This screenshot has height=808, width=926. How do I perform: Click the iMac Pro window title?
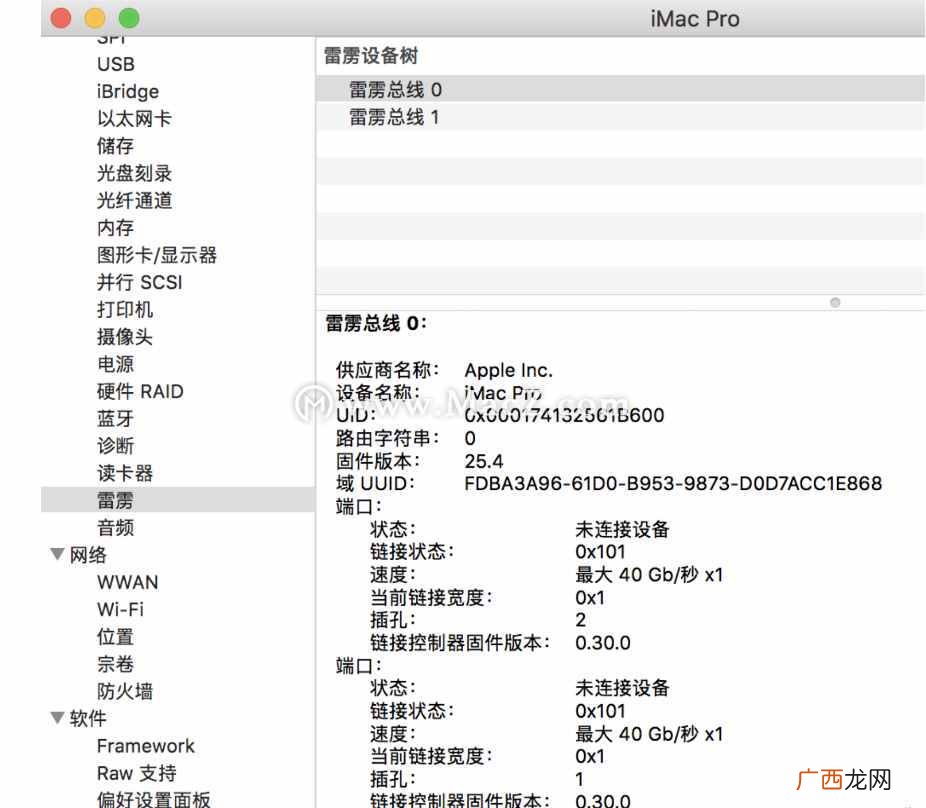pyautogui.click(x=694, y=19)
